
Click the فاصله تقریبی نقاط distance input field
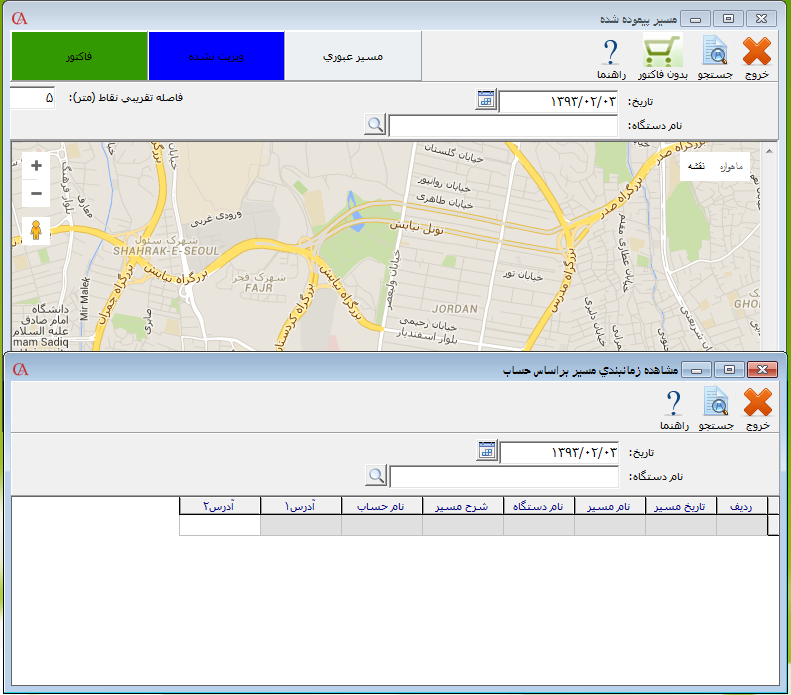[x=32, y=98]
